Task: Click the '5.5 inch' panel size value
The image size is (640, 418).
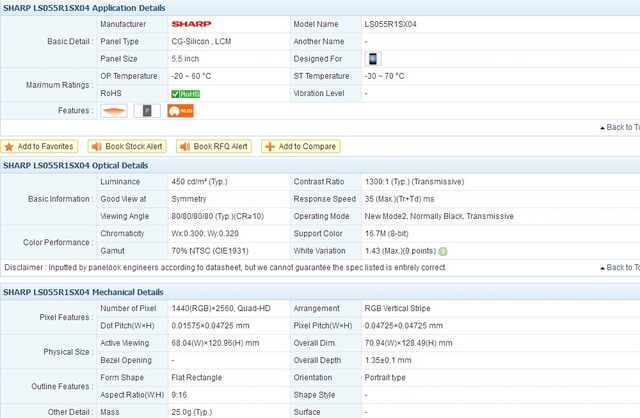Action: [x=185, y=59]
